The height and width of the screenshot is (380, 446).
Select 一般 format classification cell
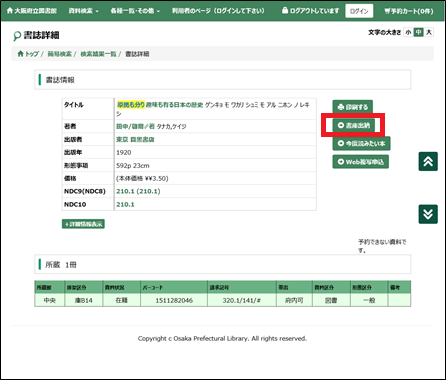pyautogui.click(x=369, y=300)
